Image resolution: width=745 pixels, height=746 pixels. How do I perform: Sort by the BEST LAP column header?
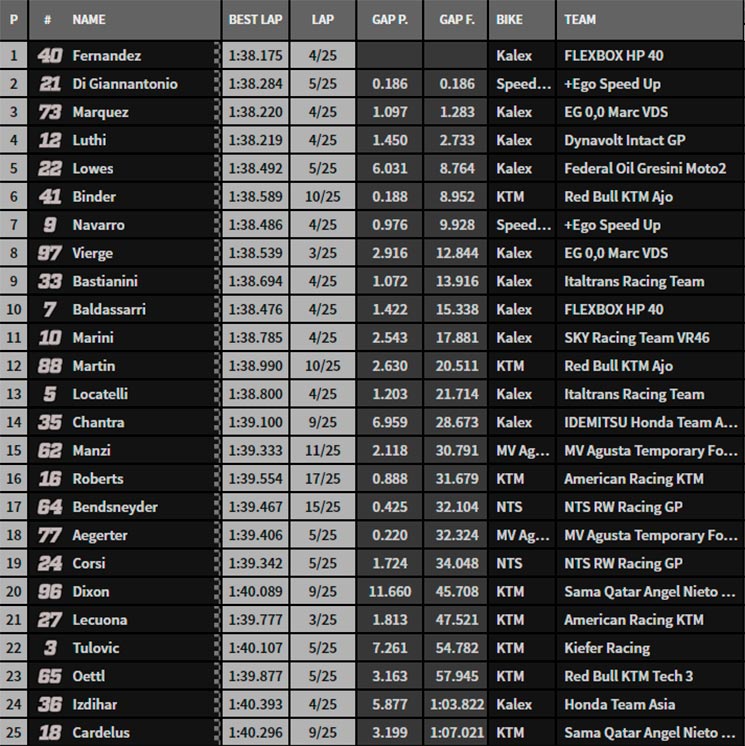point(255,20)
